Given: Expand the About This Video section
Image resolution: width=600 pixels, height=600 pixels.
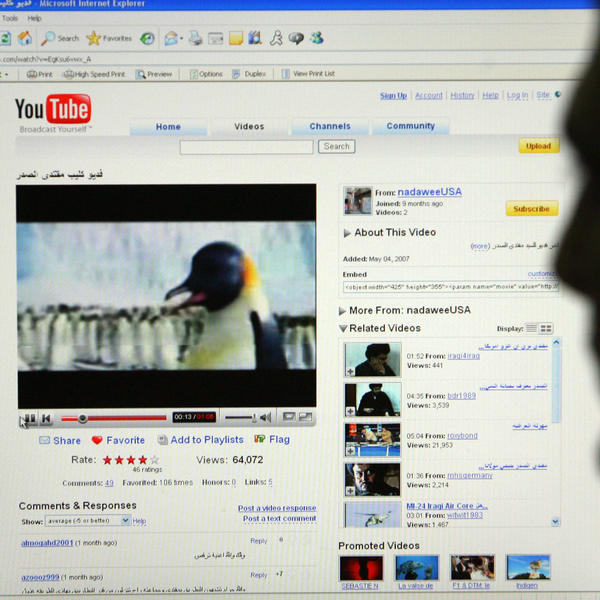Looking at the screenshot, I should (347, 232).
